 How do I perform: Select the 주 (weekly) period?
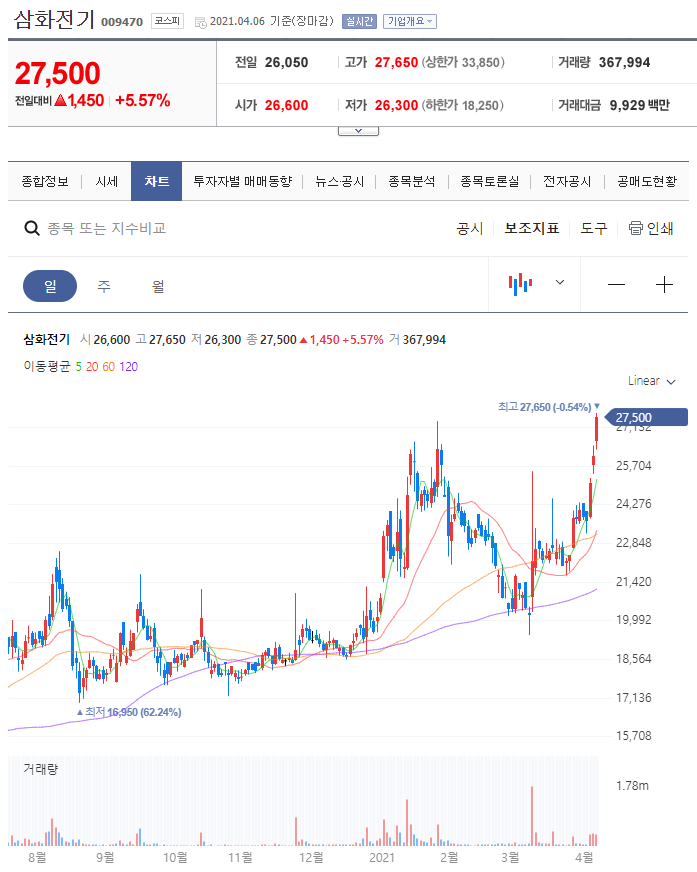pos(104,286)
